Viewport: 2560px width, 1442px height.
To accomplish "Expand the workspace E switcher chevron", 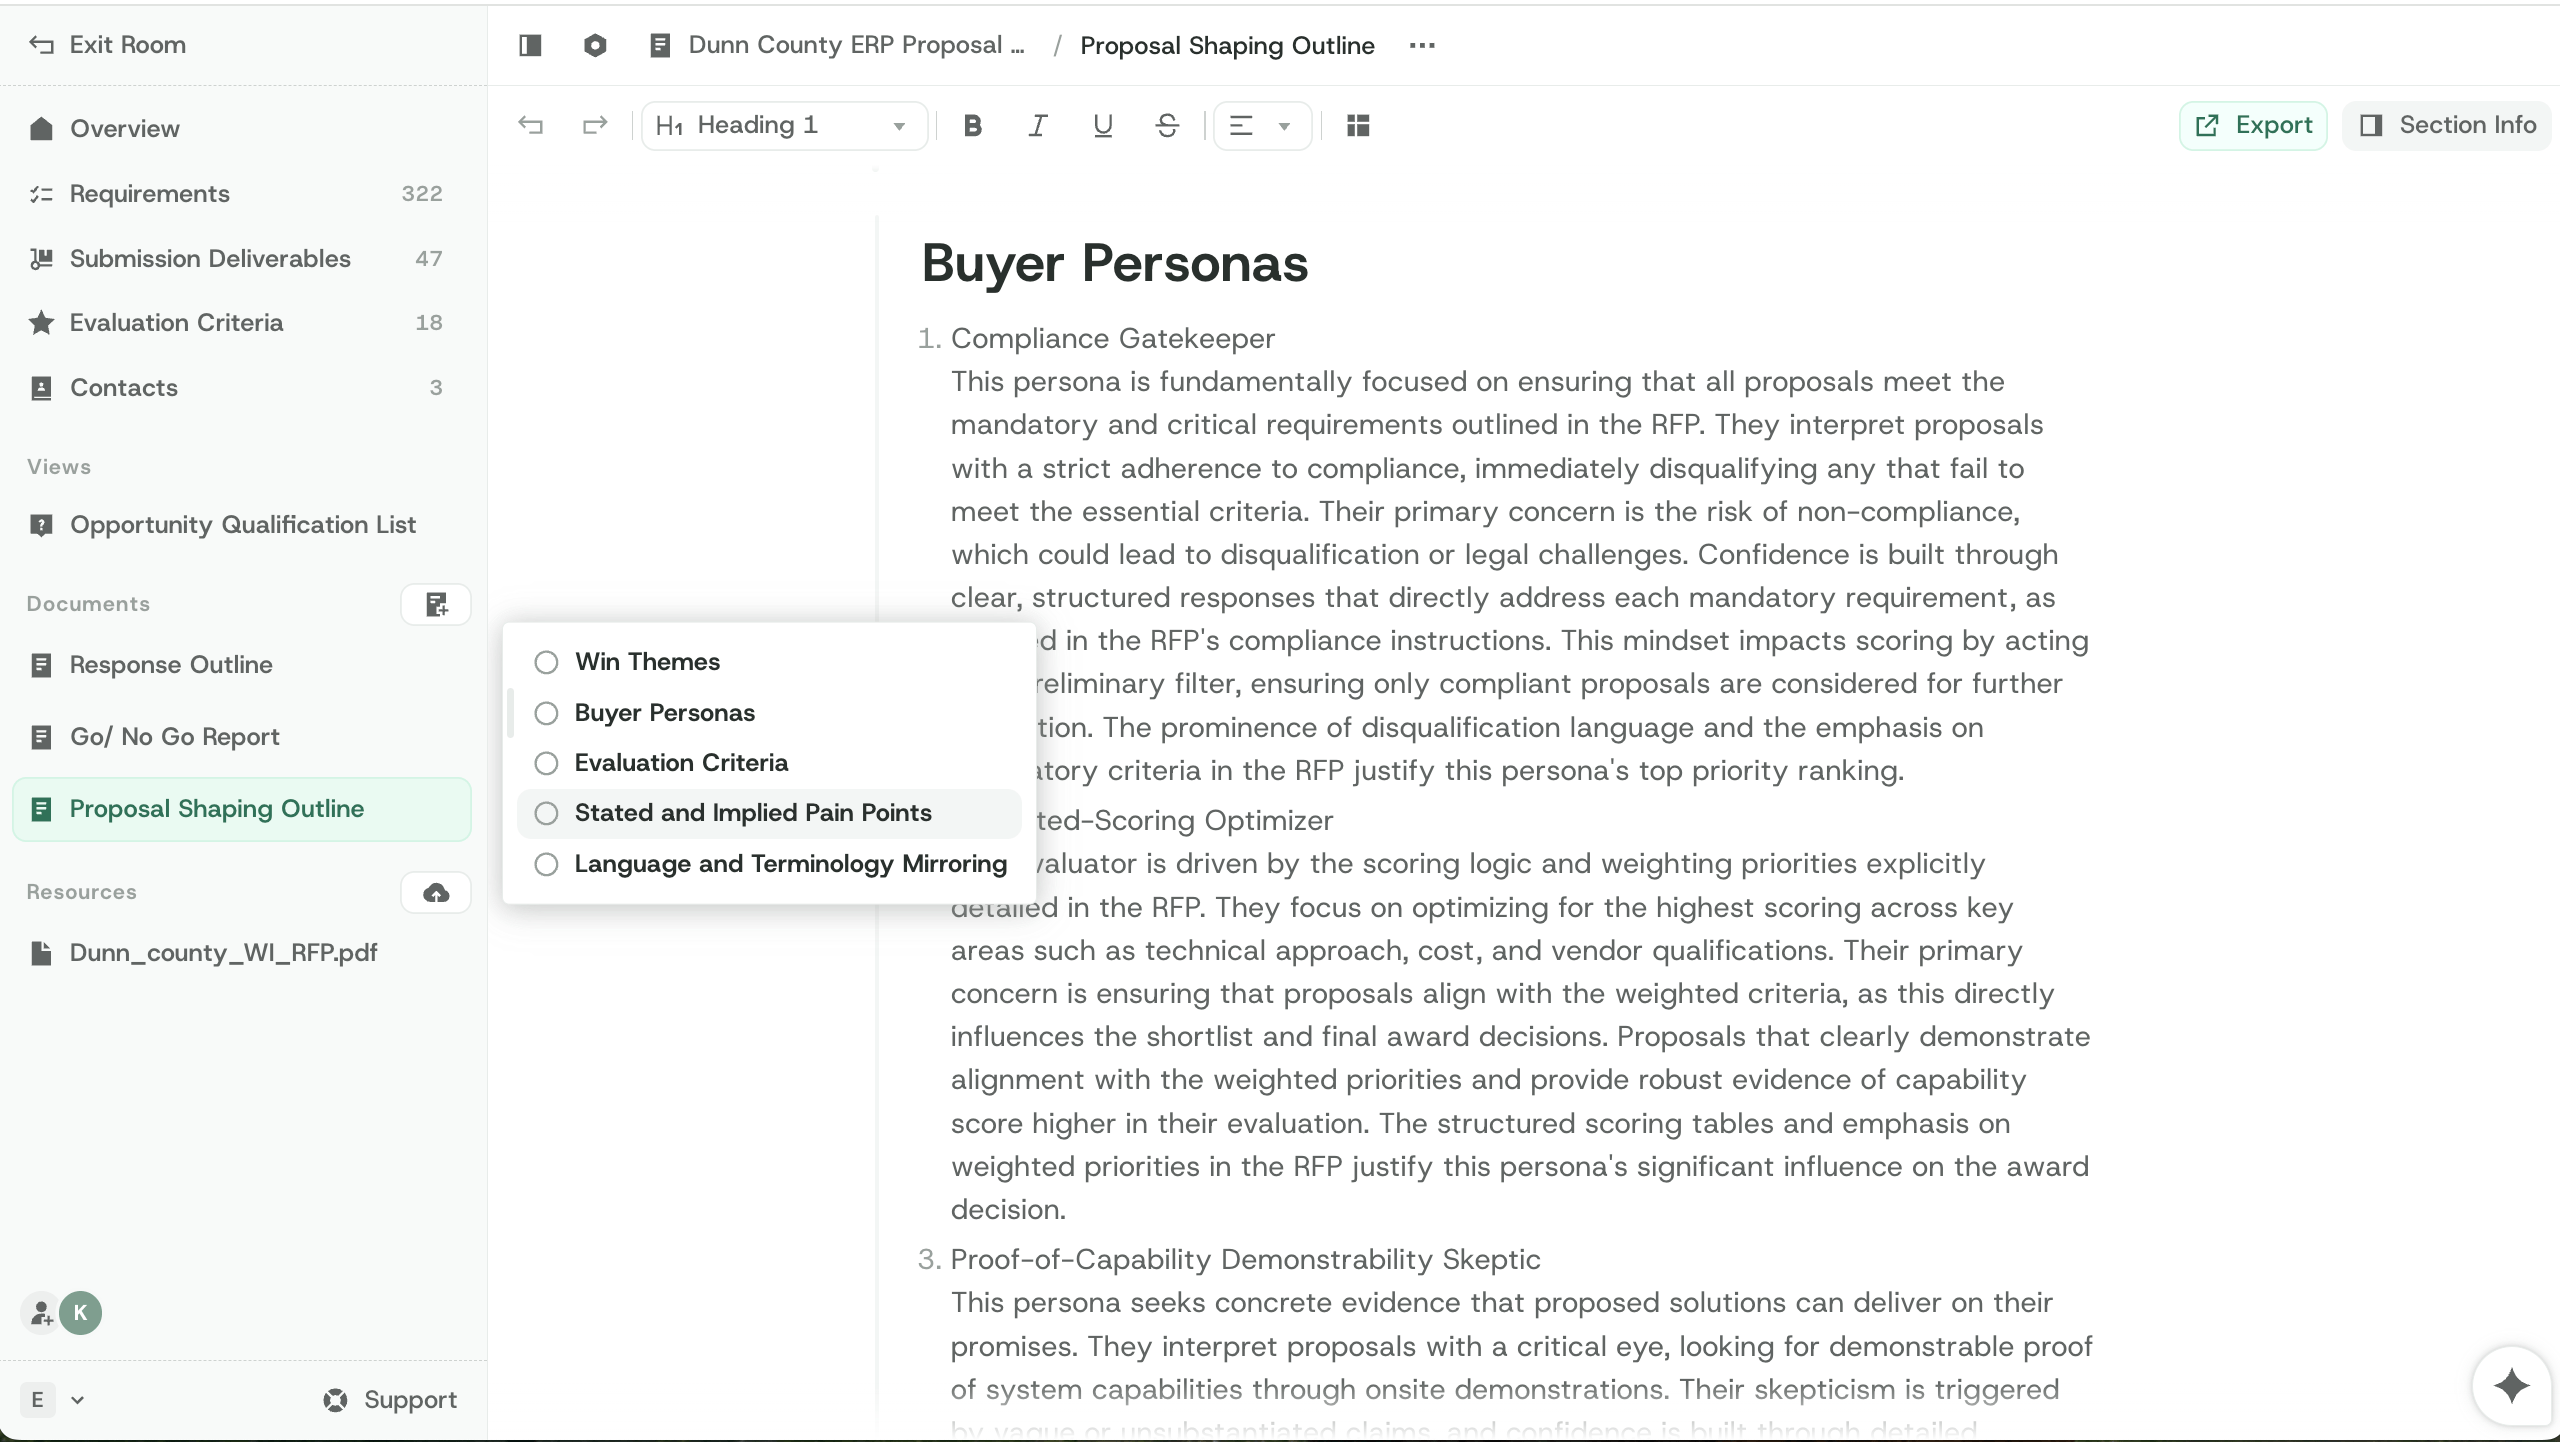I will click(78, 1400).
